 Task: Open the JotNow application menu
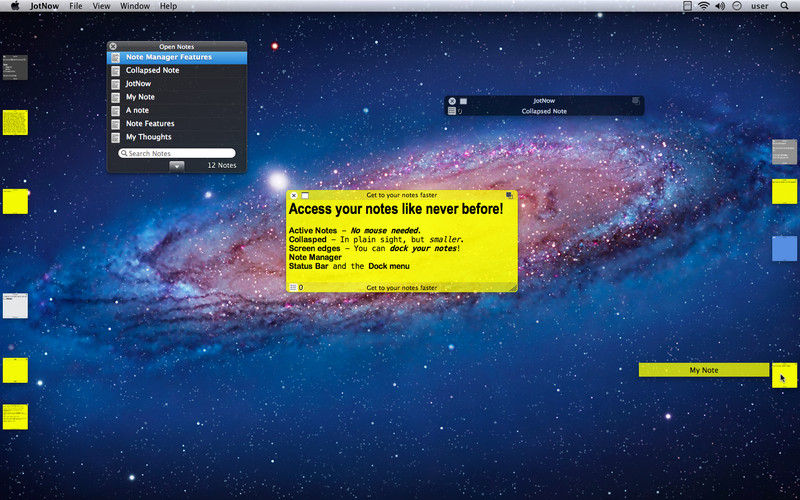(44, 6)
